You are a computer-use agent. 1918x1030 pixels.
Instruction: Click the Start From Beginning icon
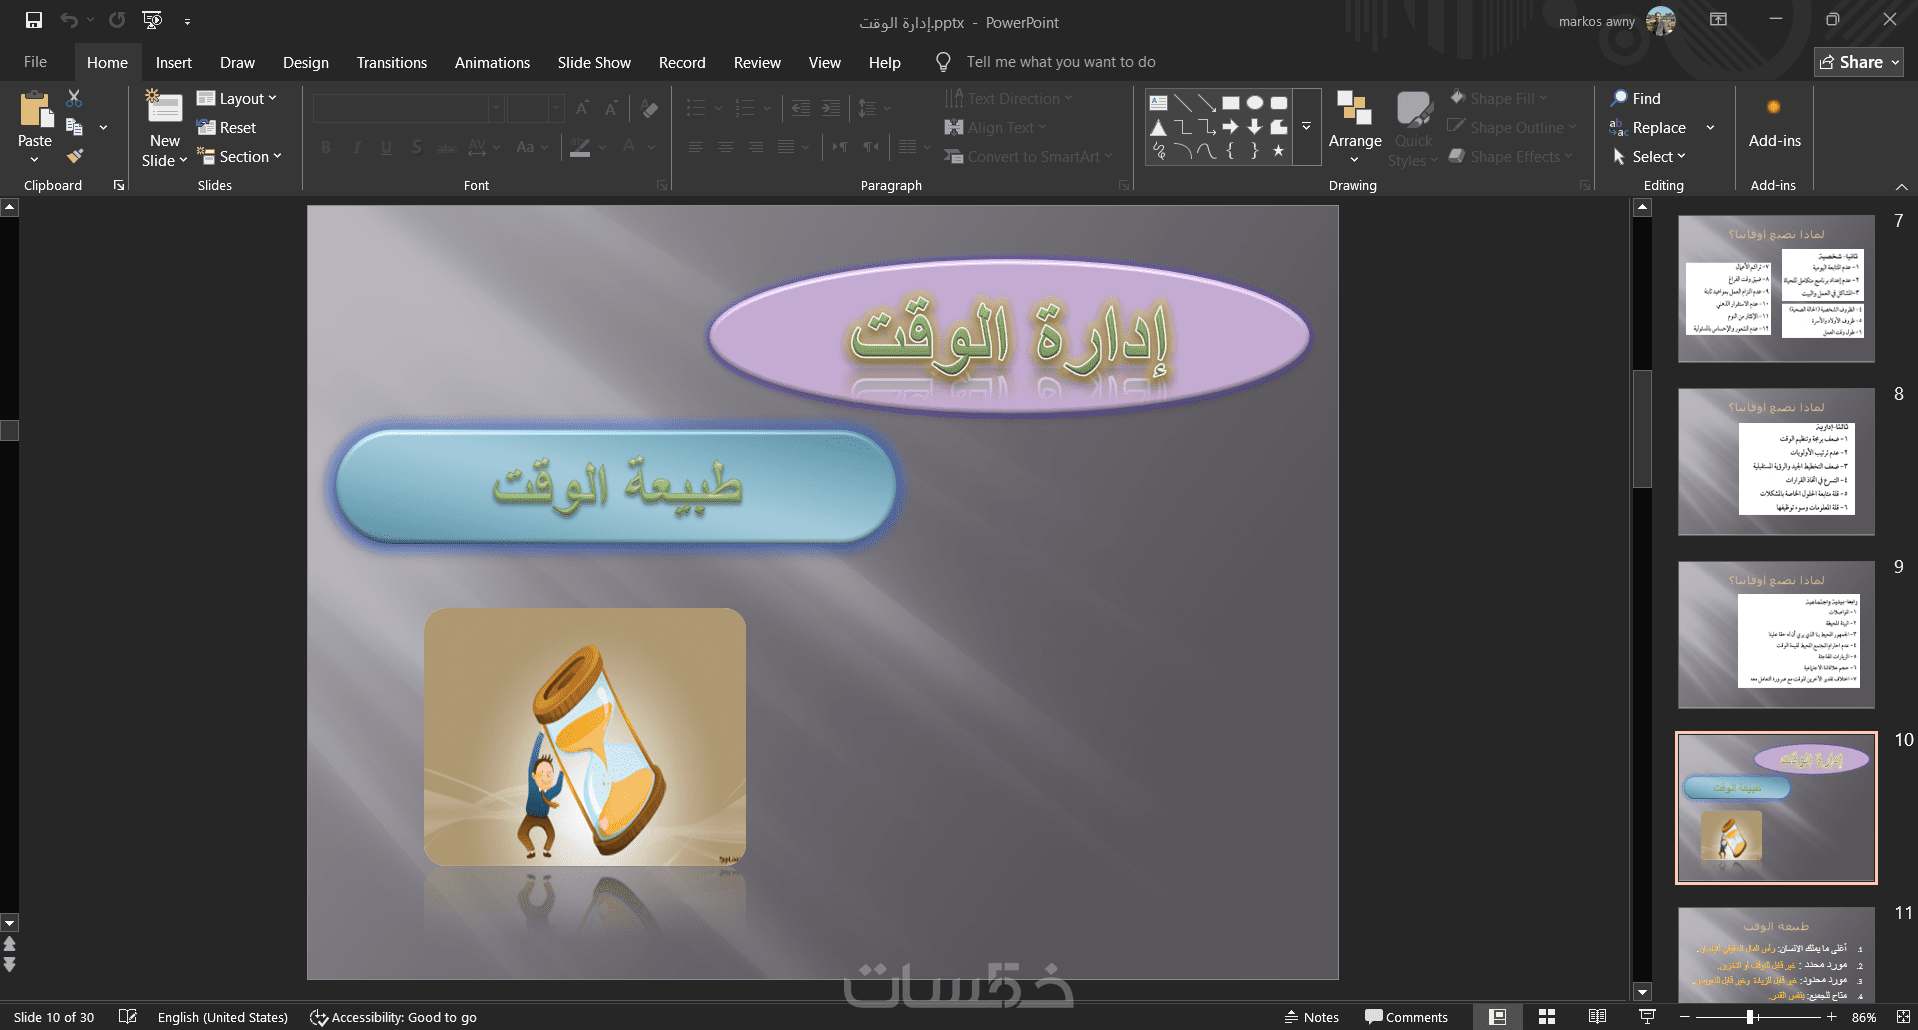[x=152, y=20]
